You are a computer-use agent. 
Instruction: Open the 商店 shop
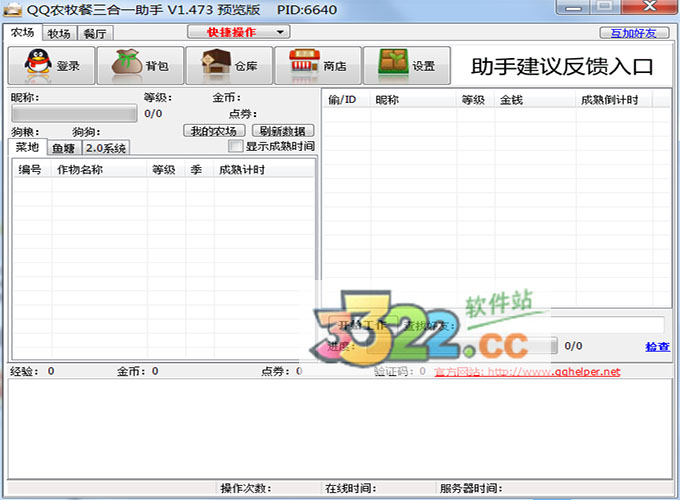pos(317,66)
